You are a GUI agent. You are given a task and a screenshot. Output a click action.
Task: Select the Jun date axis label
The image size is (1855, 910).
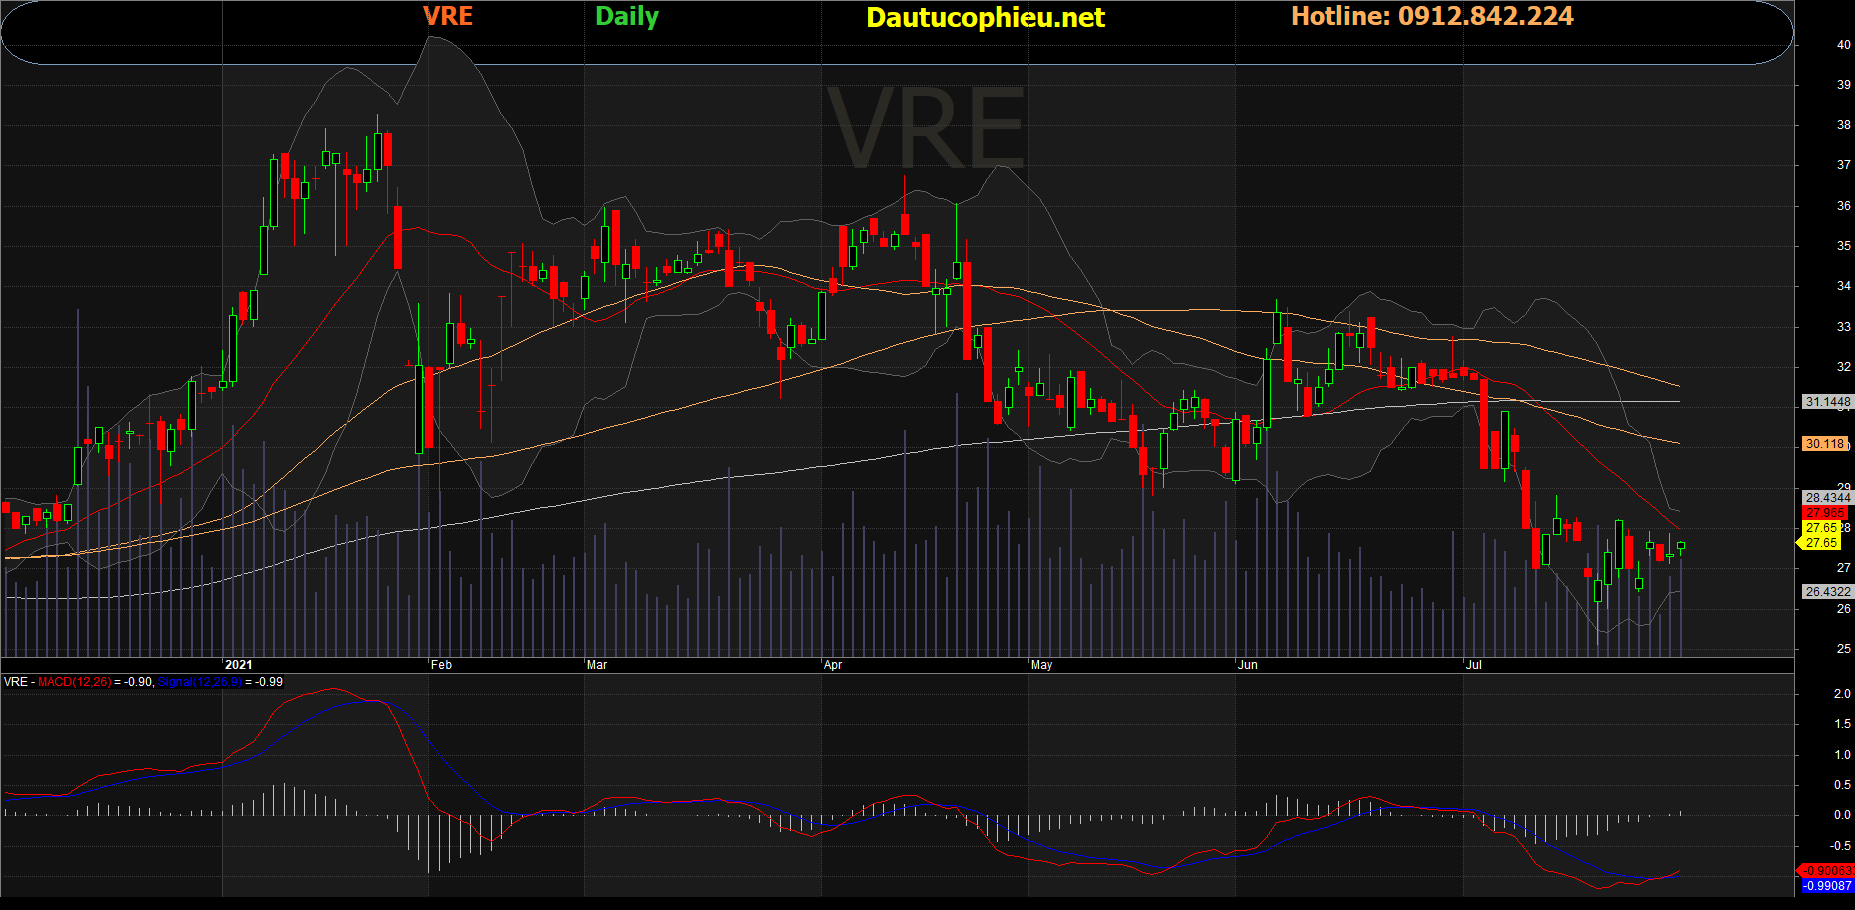point(1248,665)
